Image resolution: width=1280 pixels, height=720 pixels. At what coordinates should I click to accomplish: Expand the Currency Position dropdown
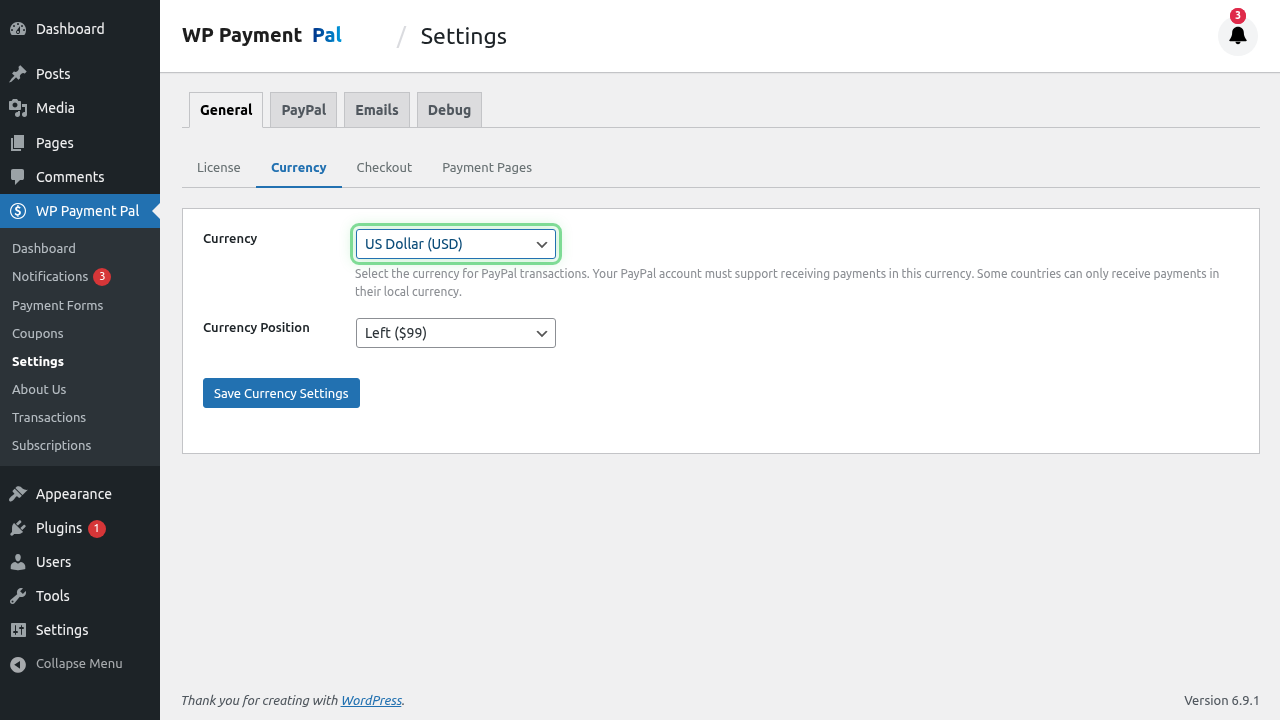tap(455, 333)
